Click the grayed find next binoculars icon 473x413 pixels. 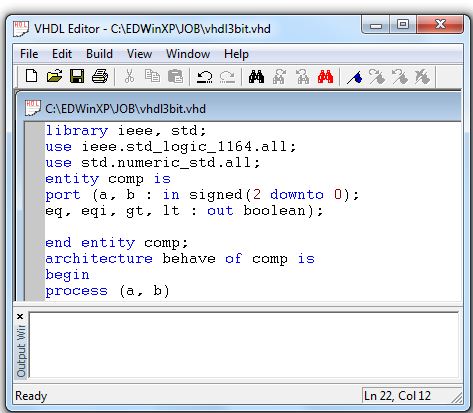point(279,77)
